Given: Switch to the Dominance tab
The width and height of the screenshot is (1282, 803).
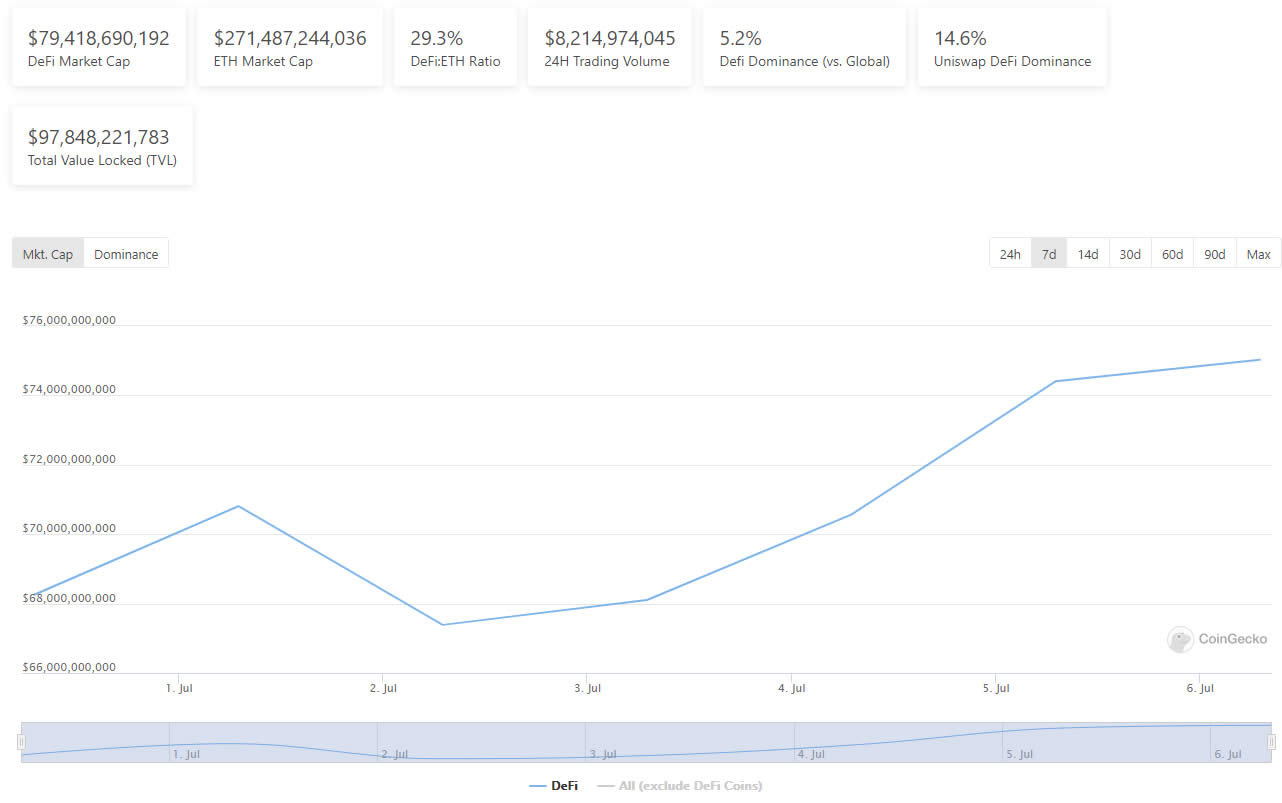Looking at the screenshot, I should (126, 254).
